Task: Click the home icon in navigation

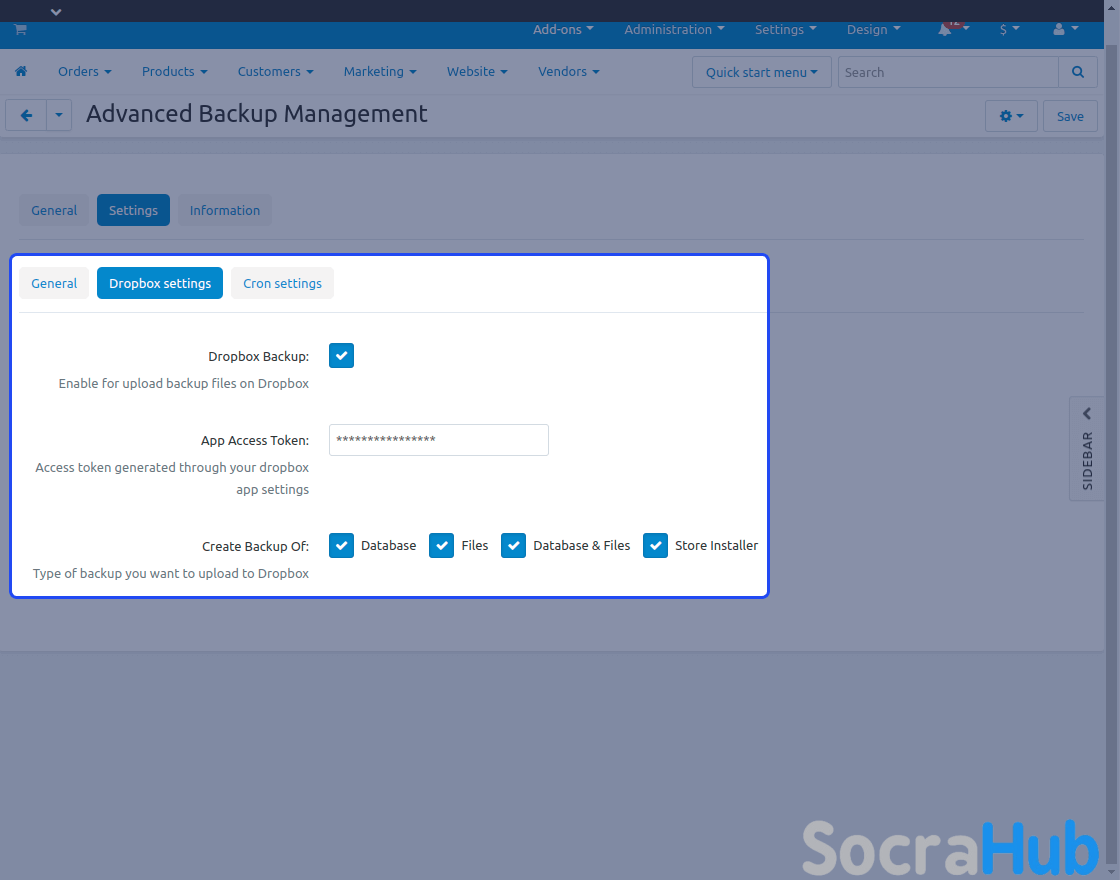Action: click(x=21, y=72)
